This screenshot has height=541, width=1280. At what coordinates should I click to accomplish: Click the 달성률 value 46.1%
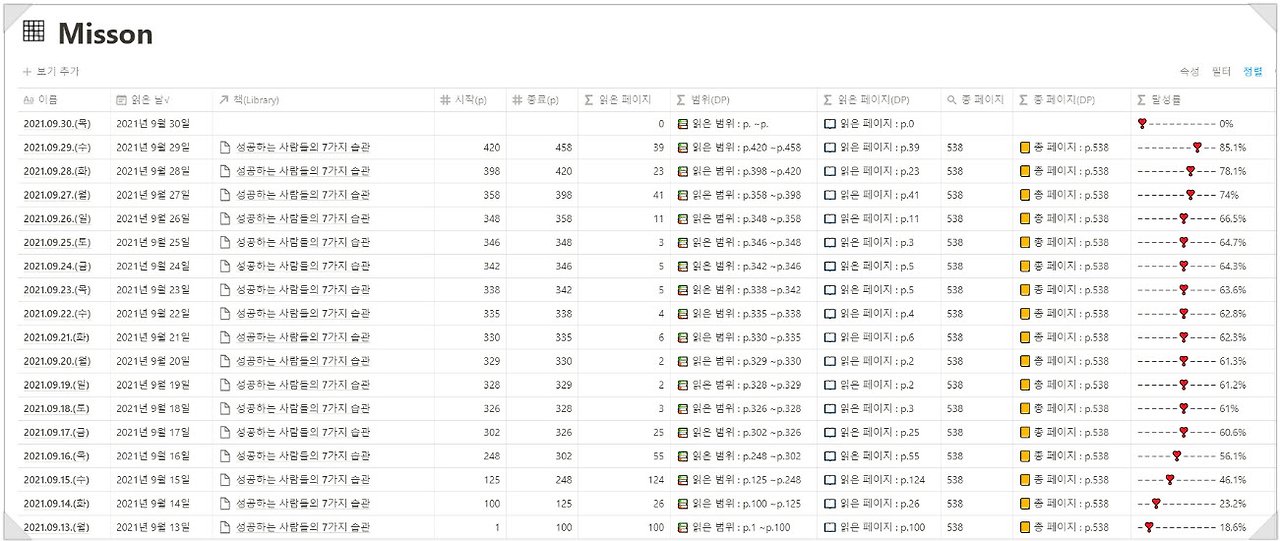click(1232, 480)
